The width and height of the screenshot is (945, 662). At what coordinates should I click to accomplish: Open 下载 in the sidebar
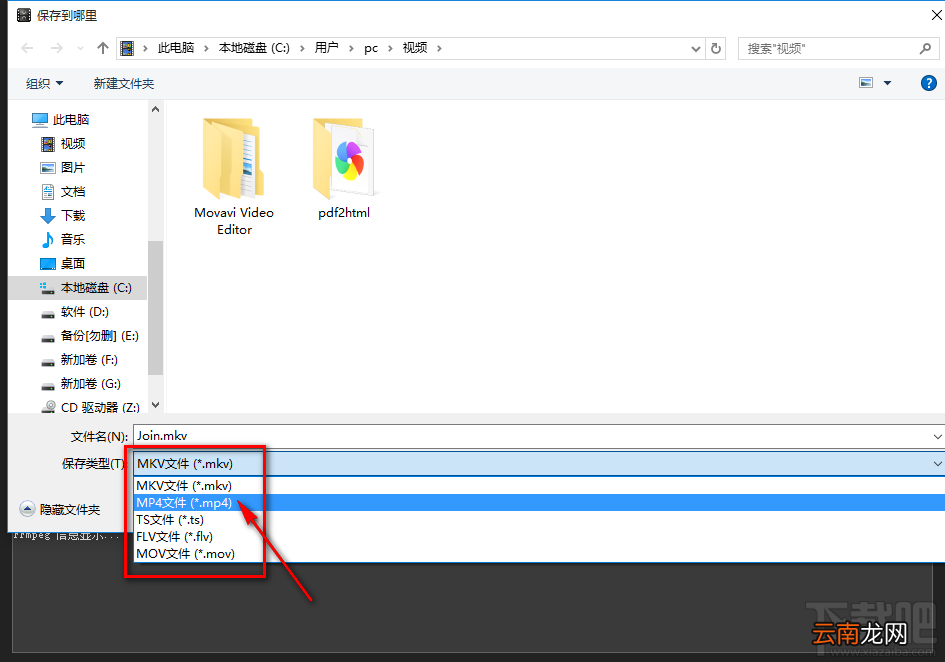point(63,215)
